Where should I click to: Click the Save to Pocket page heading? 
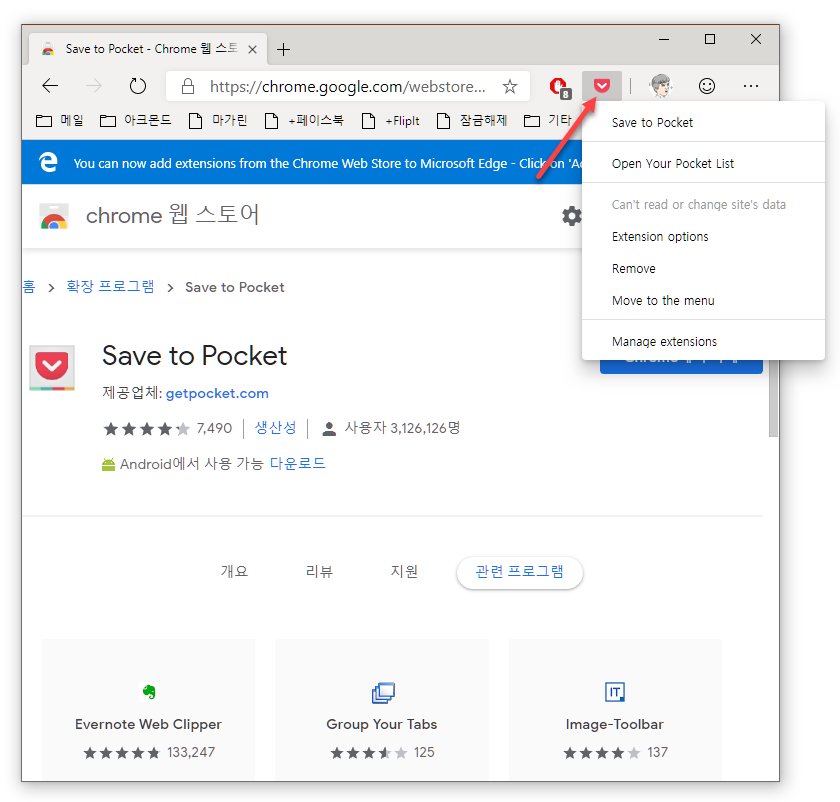coord(194,356)
